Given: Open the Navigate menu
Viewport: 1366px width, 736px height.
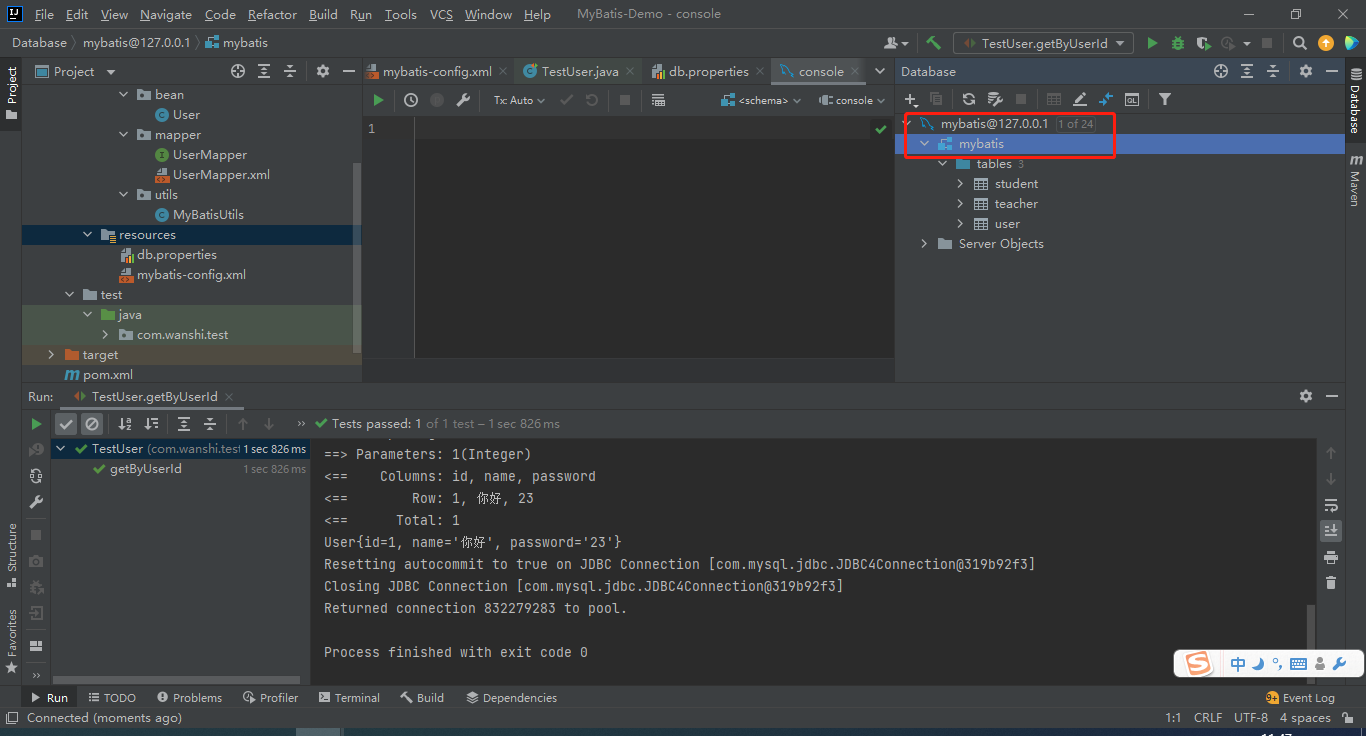Looking at the screenshot, I should click(166, 14).
